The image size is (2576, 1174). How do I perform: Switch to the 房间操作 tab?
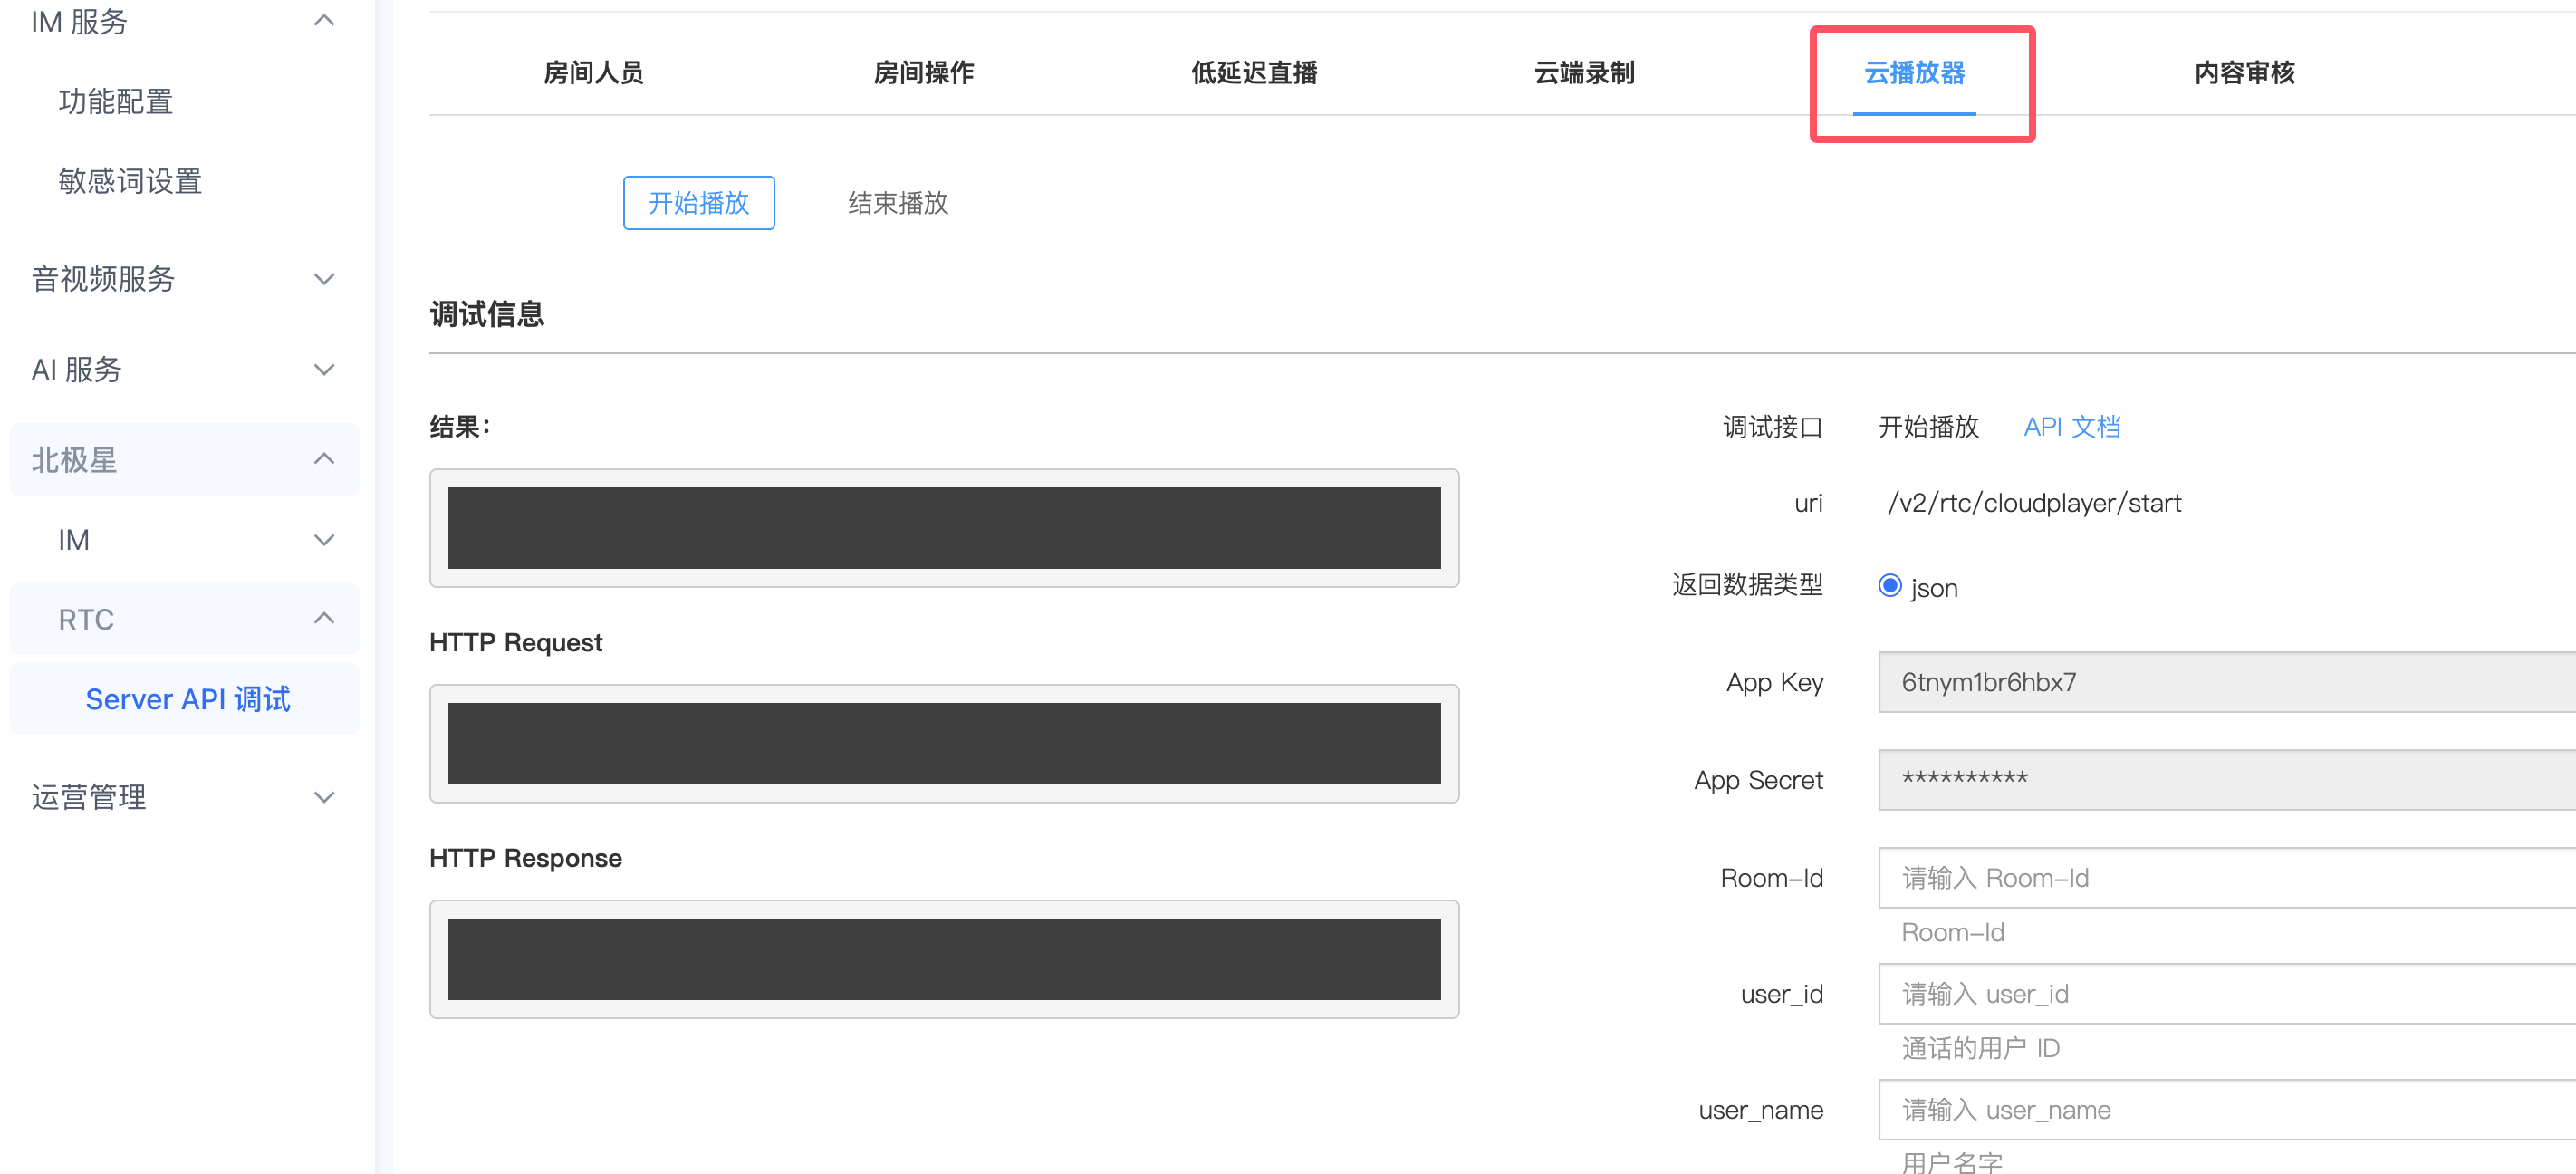pos(923,72)
